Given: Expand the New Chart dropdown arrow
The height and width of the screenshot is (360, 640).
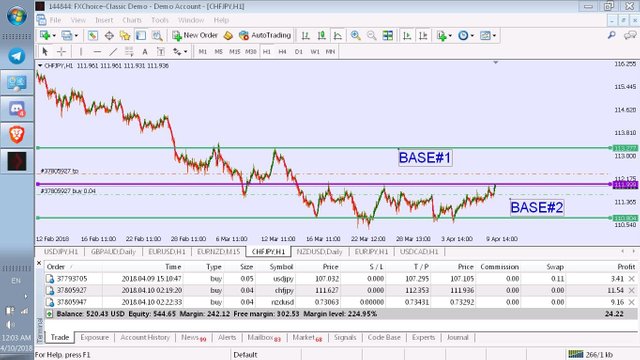Looking at the screenshot, I should pos(54,36).
